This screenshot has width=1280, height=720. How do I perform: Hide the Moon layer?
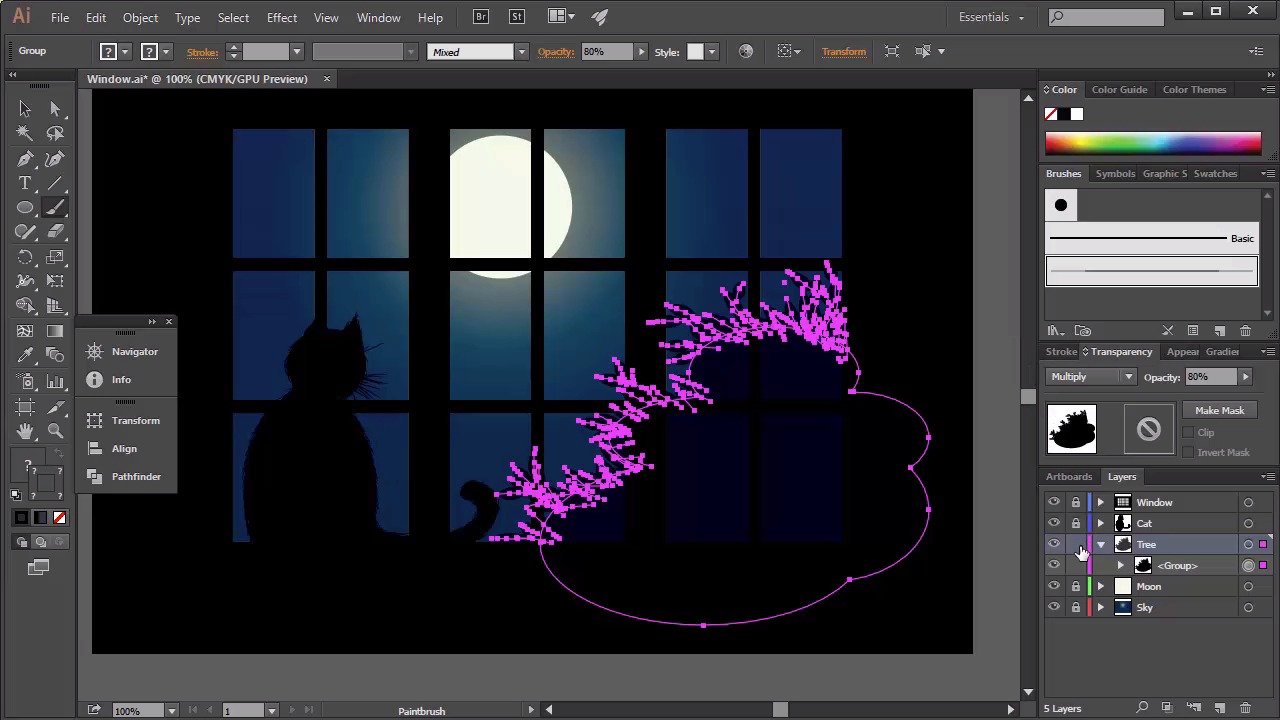(1054, 587)
